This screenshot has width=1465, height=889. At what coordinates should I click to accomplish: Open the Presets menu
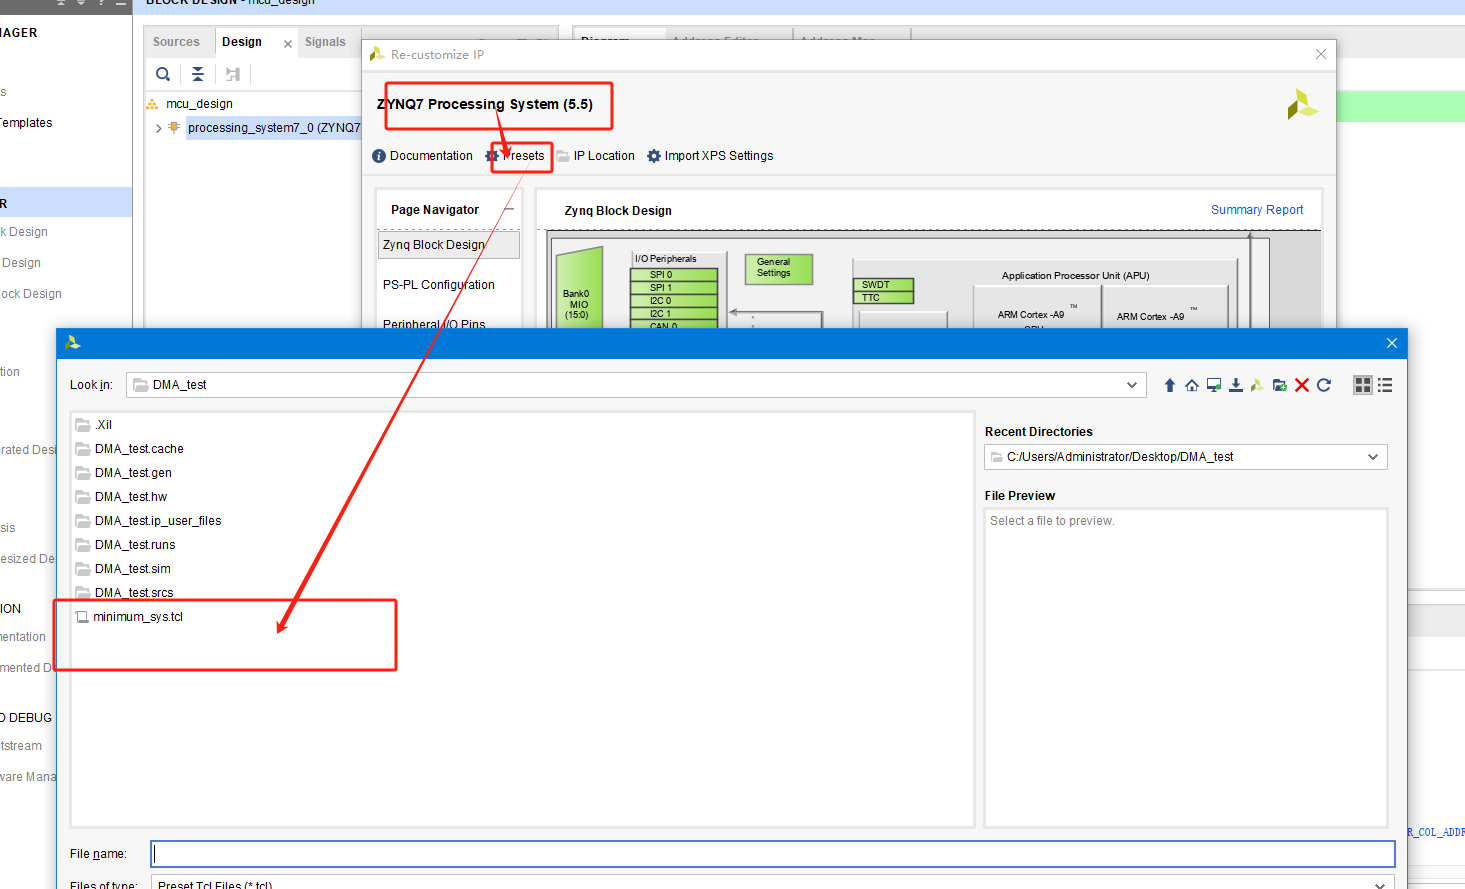tap(516, 156)
